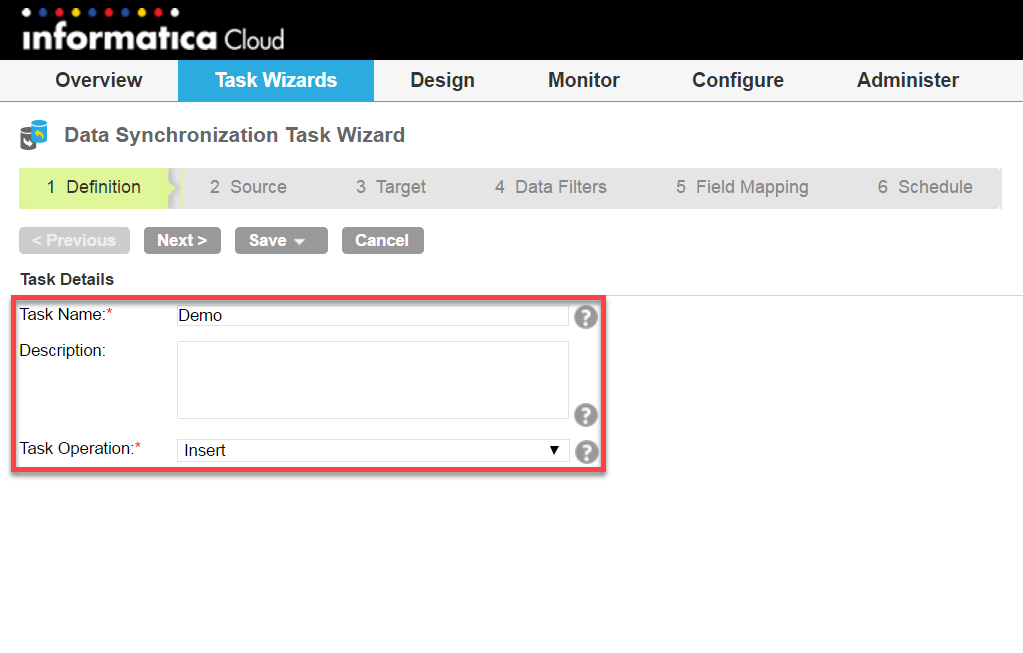Go to step 4 Data Filters

(551, 187)
